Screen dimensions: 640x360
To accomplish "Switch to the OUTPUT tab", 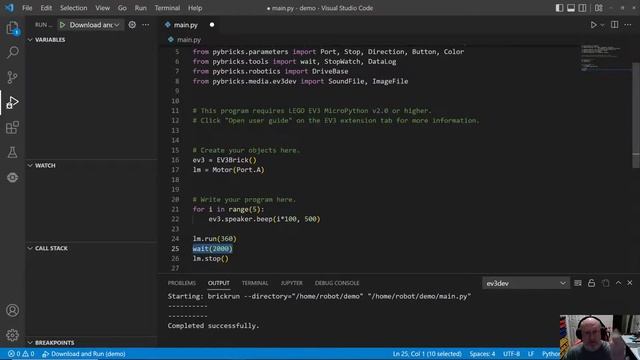I will coord(219,283).
